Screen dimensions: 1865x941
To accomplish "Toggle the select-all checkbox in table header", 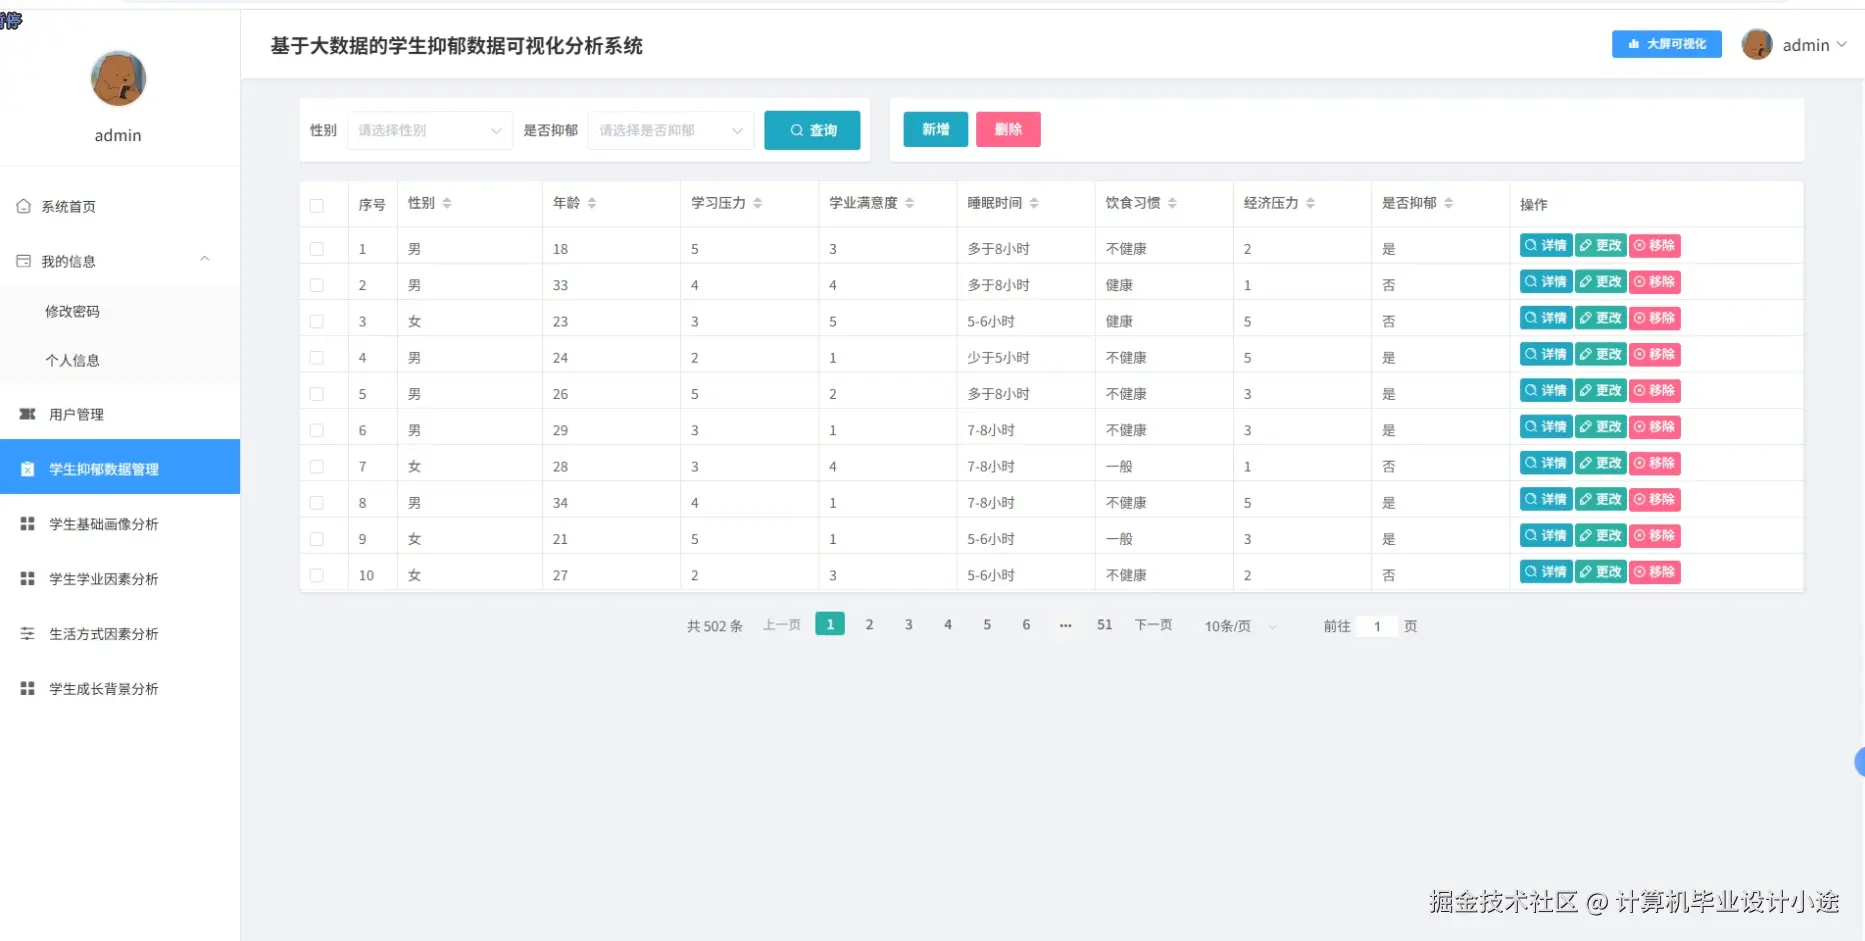I will click(319, 204).
